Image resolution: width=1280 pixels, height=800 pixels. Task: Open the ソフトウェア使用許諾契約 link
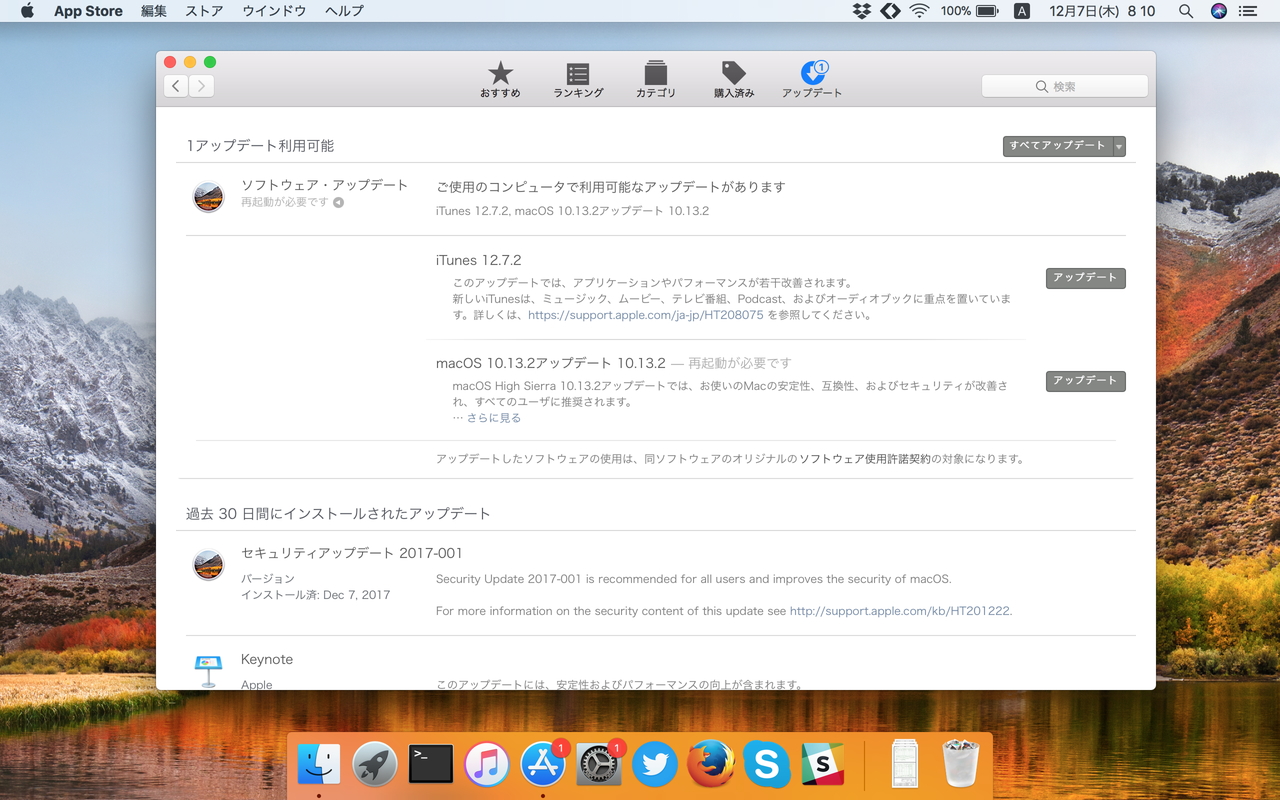(x=865, y=459)
